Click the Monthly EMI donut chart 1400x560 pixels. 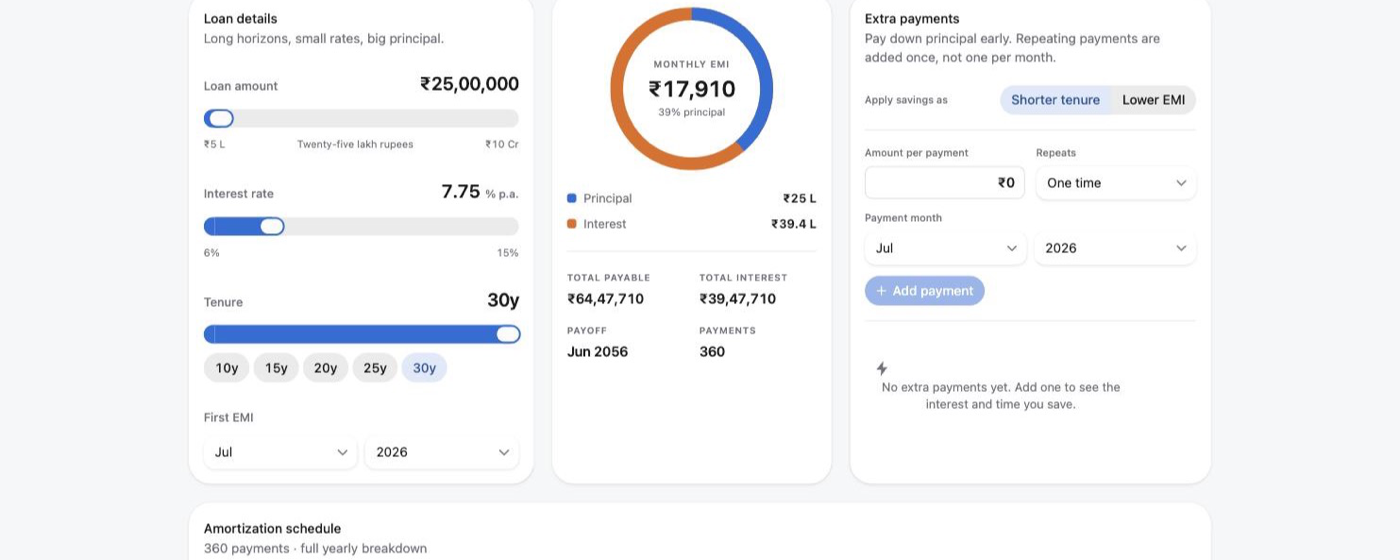692,89
